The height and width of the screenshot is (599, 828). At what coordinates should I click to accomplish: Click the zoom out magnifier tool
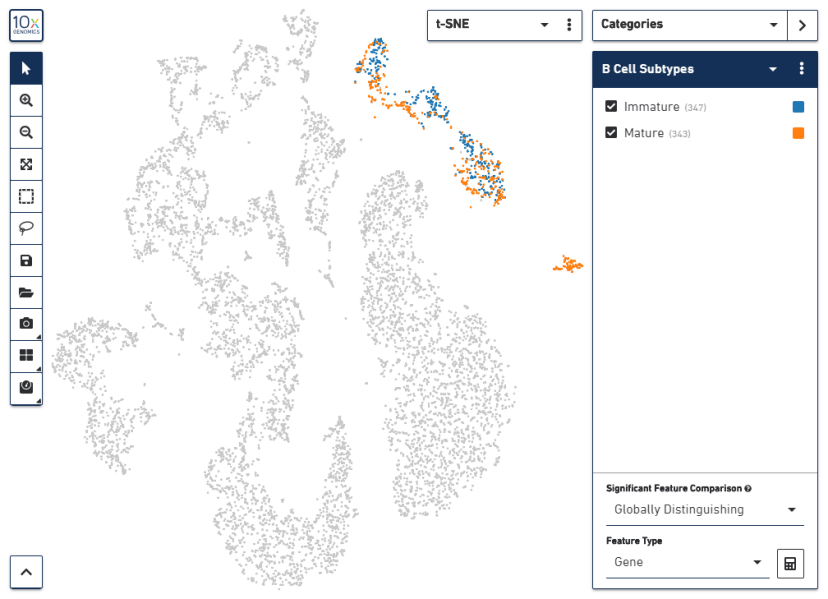(26, 132)
